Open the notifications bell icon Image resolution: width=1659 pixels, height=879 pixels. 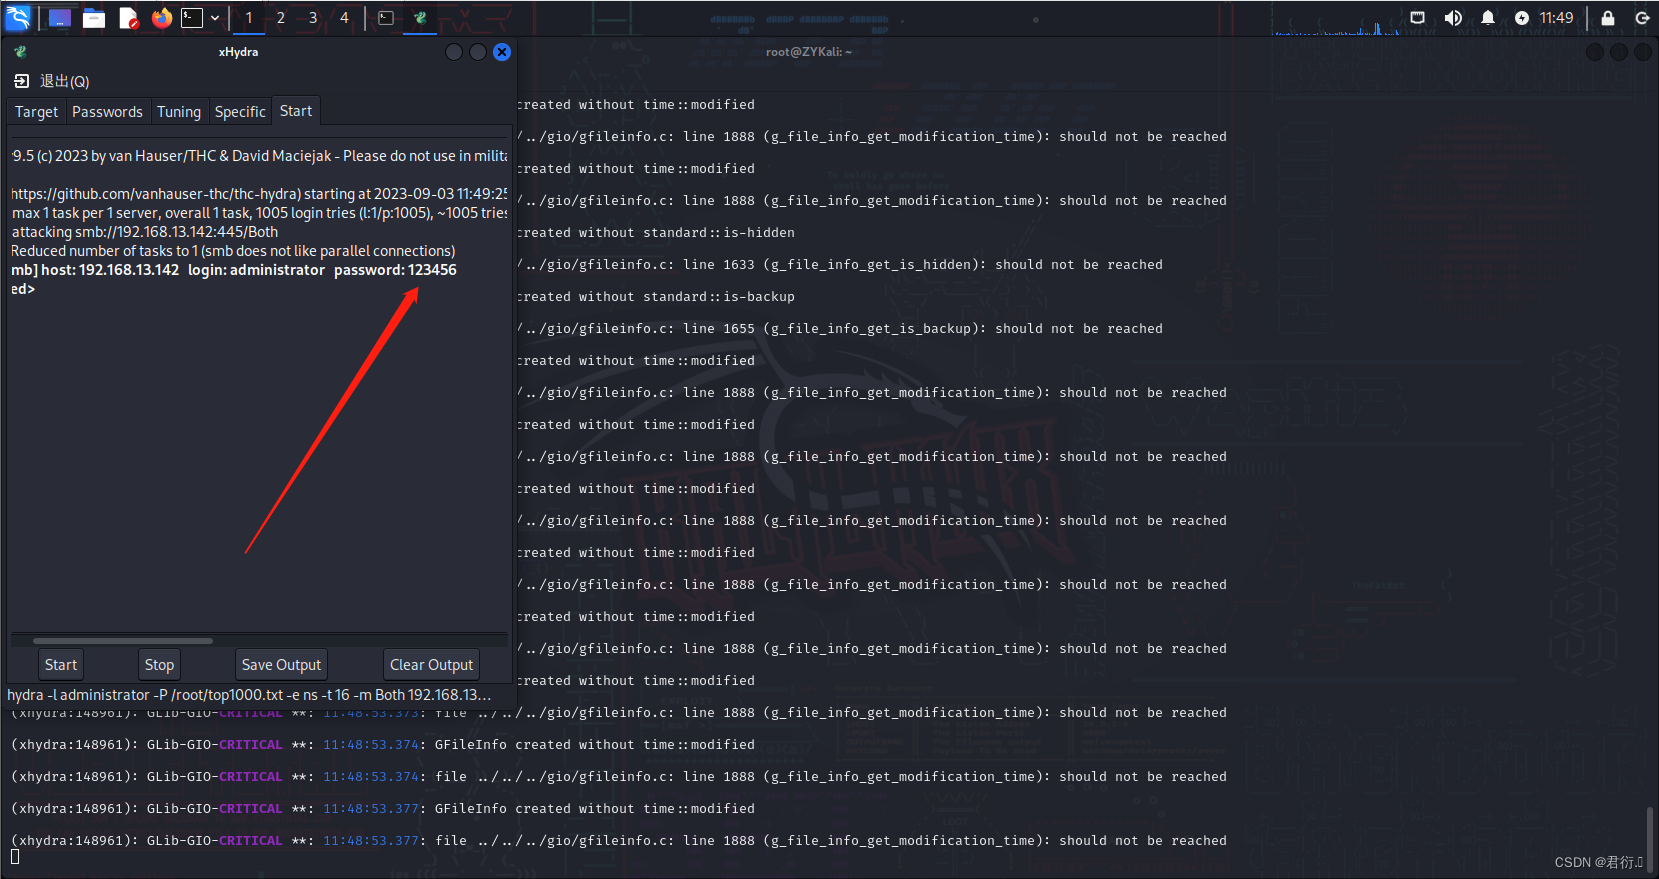tap(1488, 18)
